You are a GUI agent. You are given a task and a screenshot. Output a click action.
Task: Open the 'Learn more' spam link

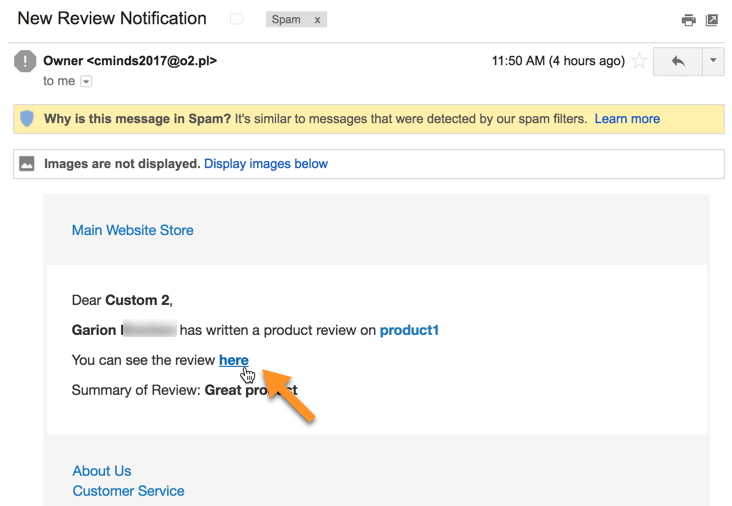627,119
